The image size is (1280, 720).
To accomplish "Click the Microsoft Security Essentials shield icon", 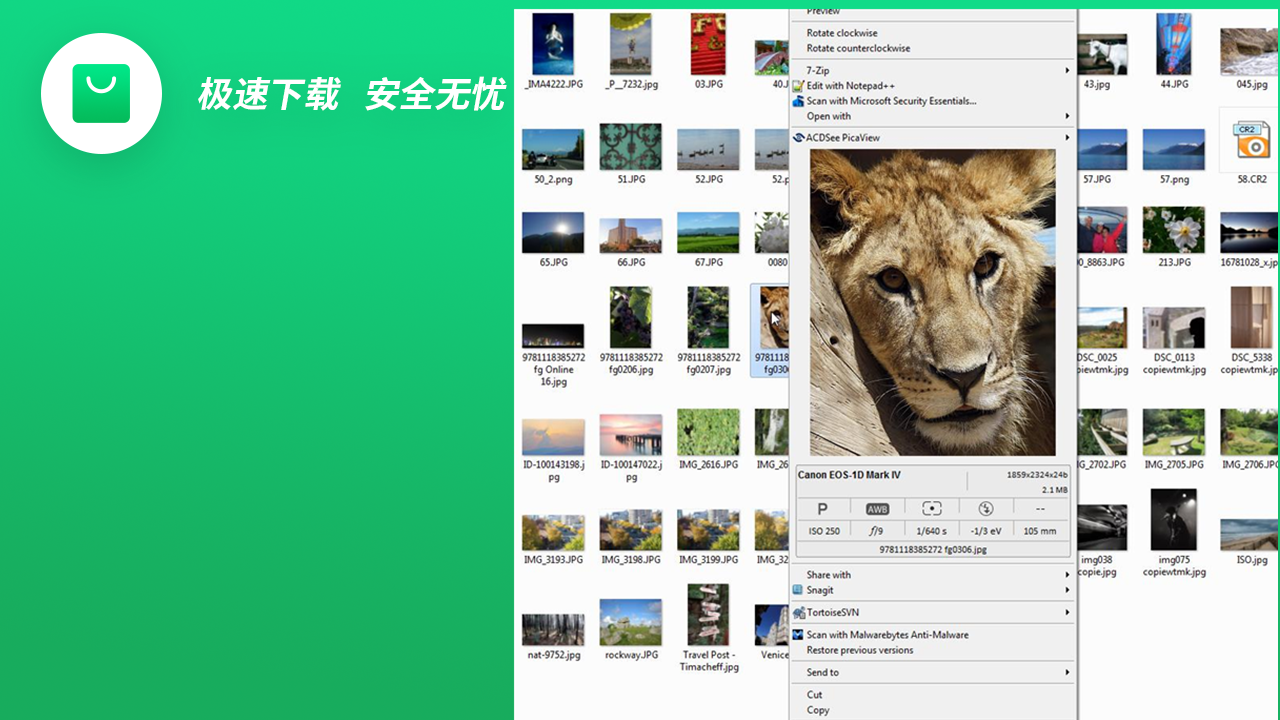I will pos(798,101).
